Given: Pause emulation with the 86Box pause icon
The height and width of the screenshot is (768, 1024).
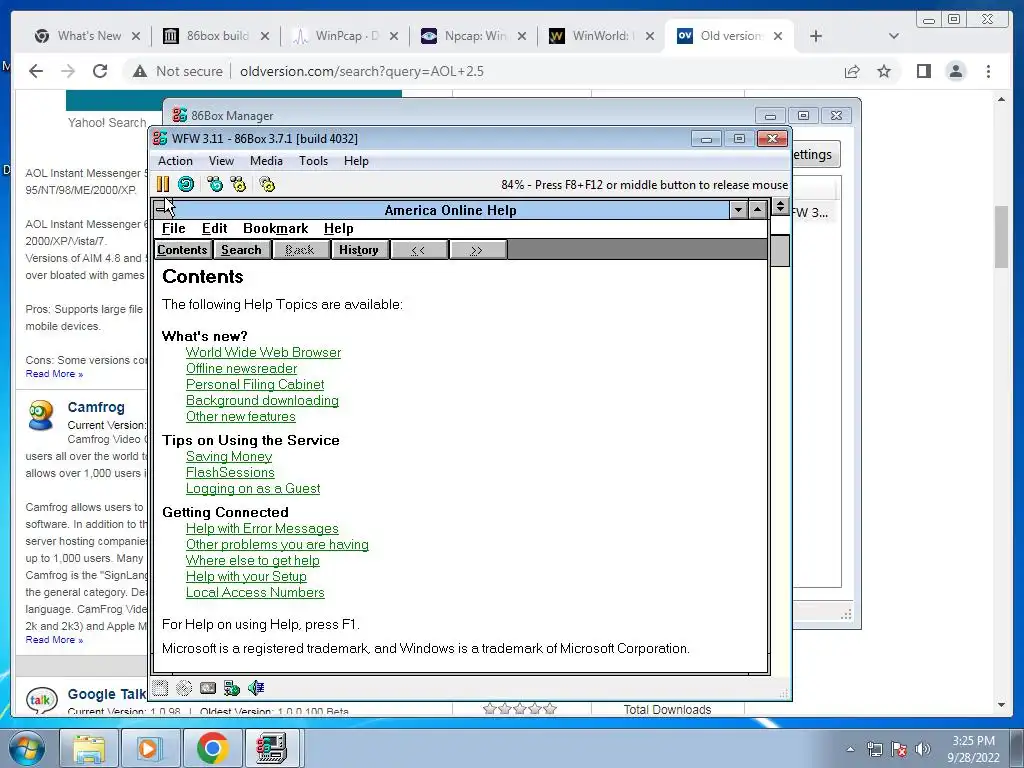Looking at the screenshot, I should coord(163,184).
